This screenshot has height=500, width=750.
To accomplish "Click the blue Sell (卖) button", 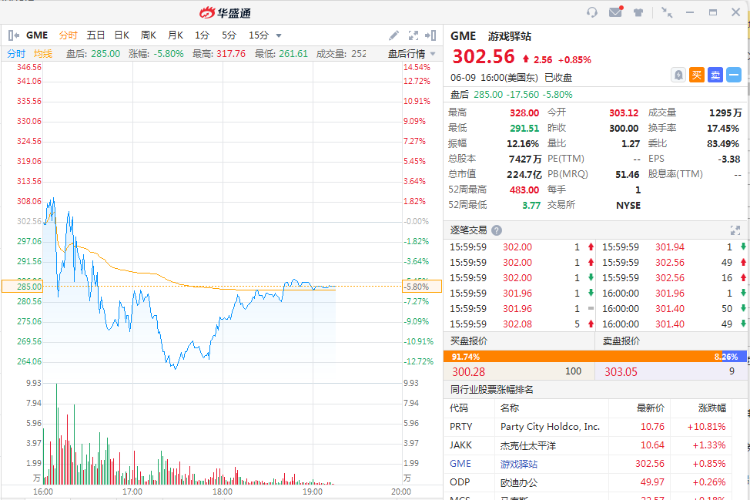I will [x=715, y=75].
